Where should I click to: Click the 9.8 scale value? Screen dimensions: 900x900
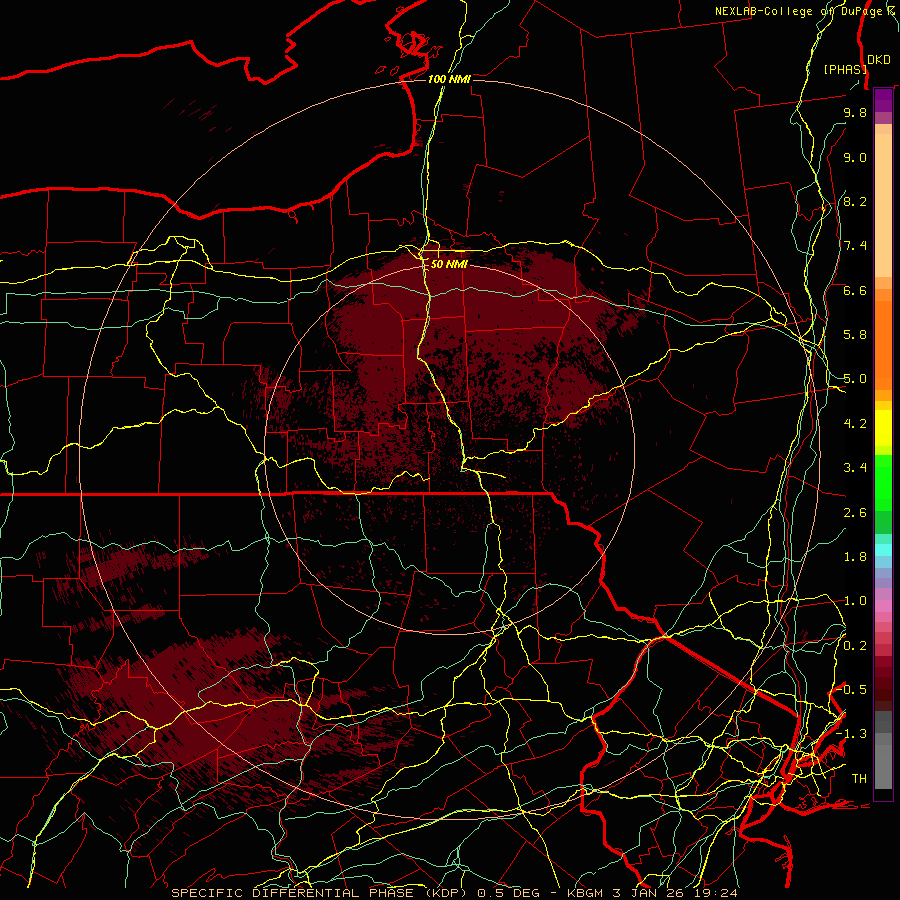[855, 112]
